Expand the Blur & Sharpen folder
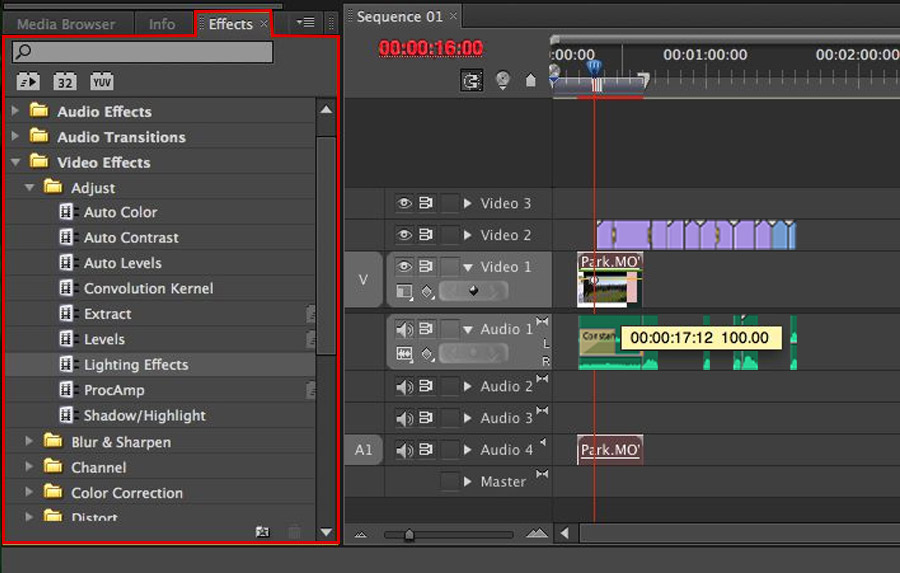This screenshot has height=573, width=900. click(x=29, y=441)
